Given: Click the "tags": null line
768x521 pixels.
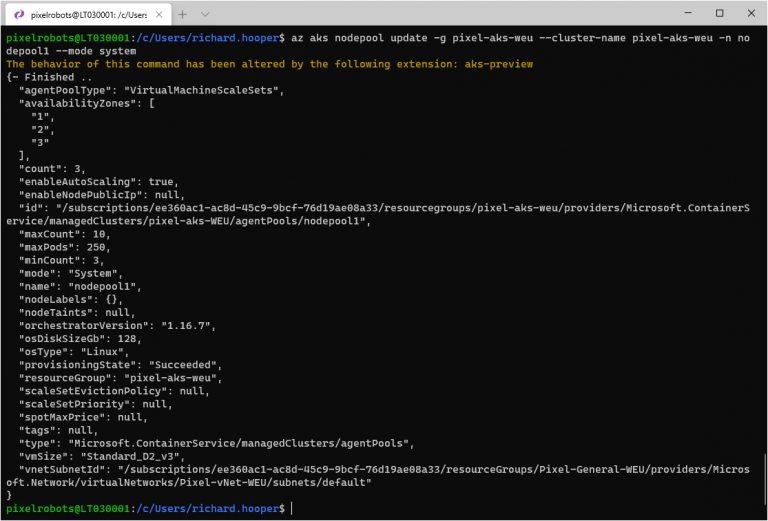Looking at the screenshot, I should point(58,430).
